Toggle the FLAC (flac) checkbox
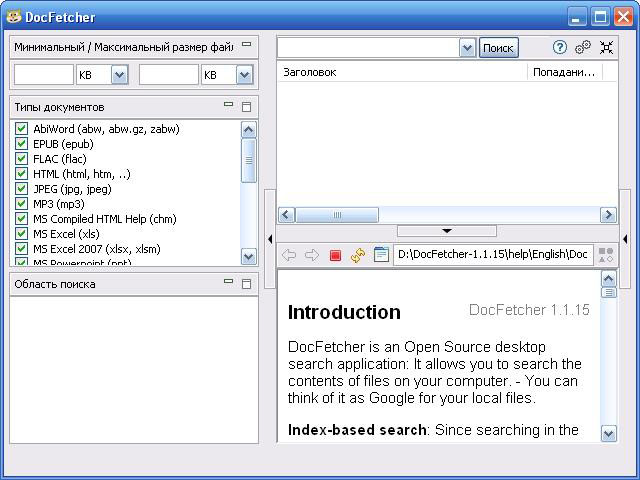 [21, 158]
